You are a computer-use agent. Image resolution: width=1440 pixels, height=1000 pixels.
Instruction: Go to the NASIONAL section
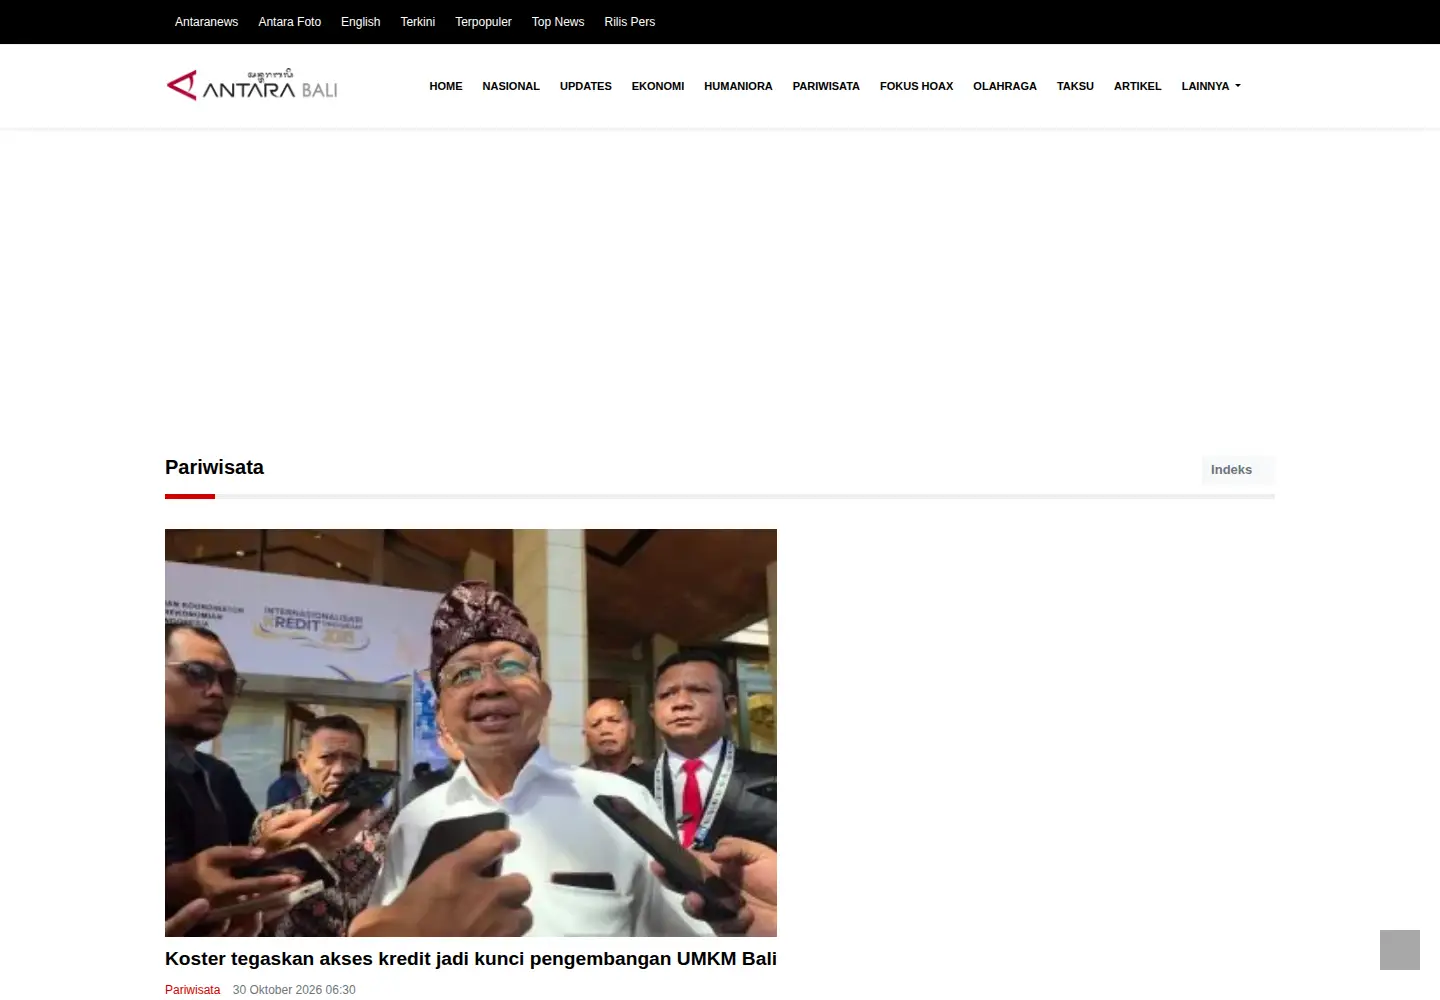[511, 86]
